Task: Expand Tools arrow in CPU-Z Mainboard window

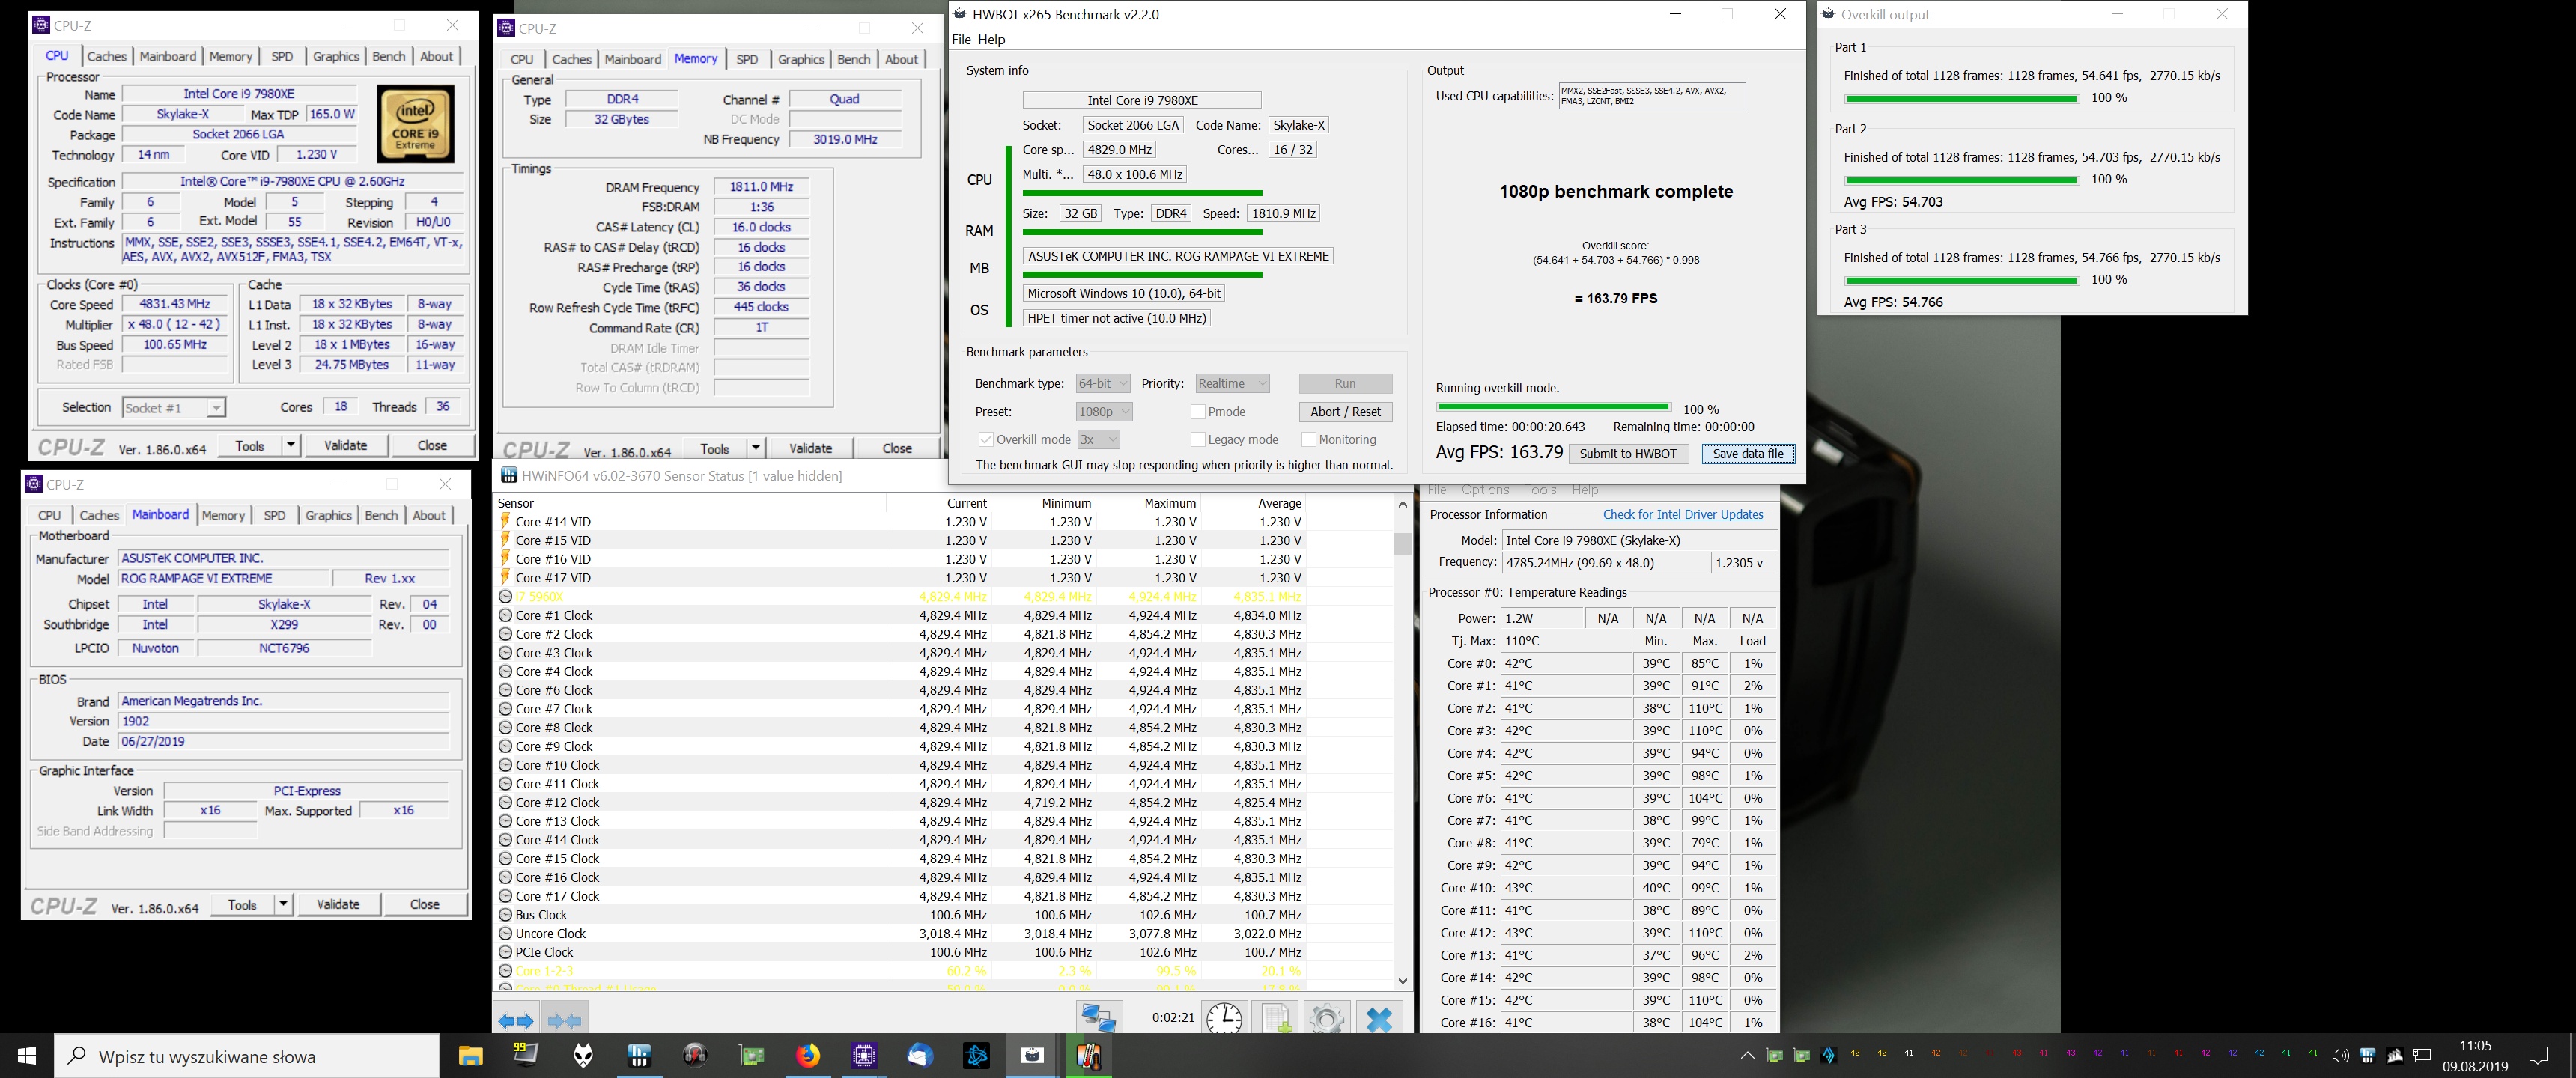Action: point(283,905)
